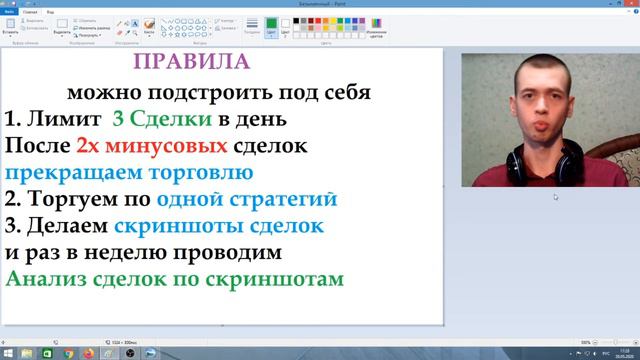Screen dimensions: 640x360
Task: Select the diagonal line shape
Action: pyautogui.click(x=164, y=21)
